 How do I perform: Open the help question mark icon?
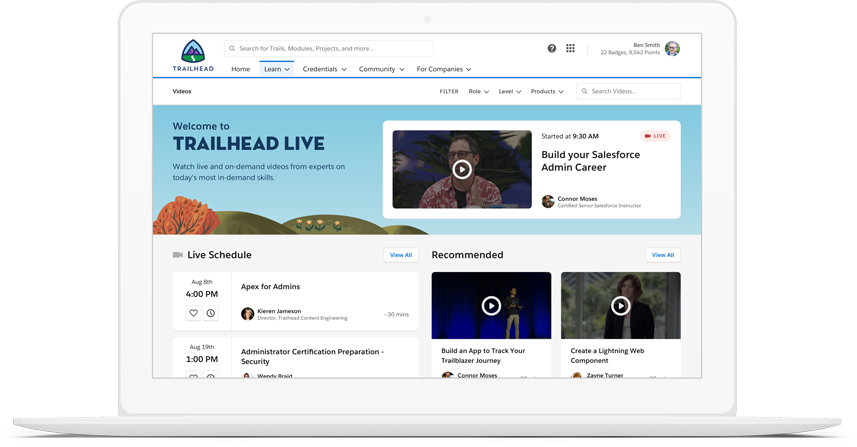(x=552, y=48)
